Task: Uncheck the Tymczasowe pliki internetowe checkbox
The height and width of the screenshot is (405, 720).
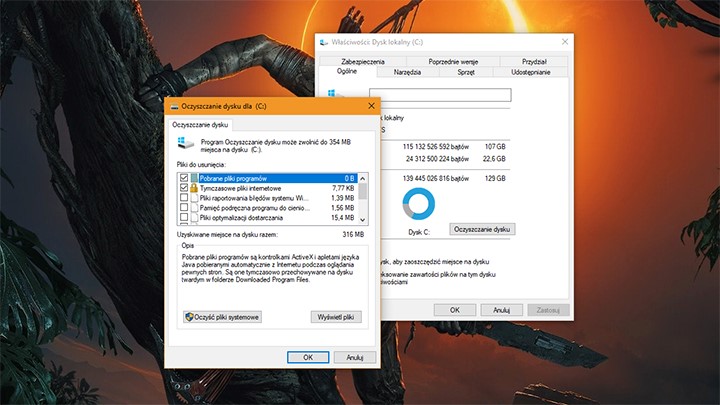Action: pyautogui.click(x=183, y=188)
